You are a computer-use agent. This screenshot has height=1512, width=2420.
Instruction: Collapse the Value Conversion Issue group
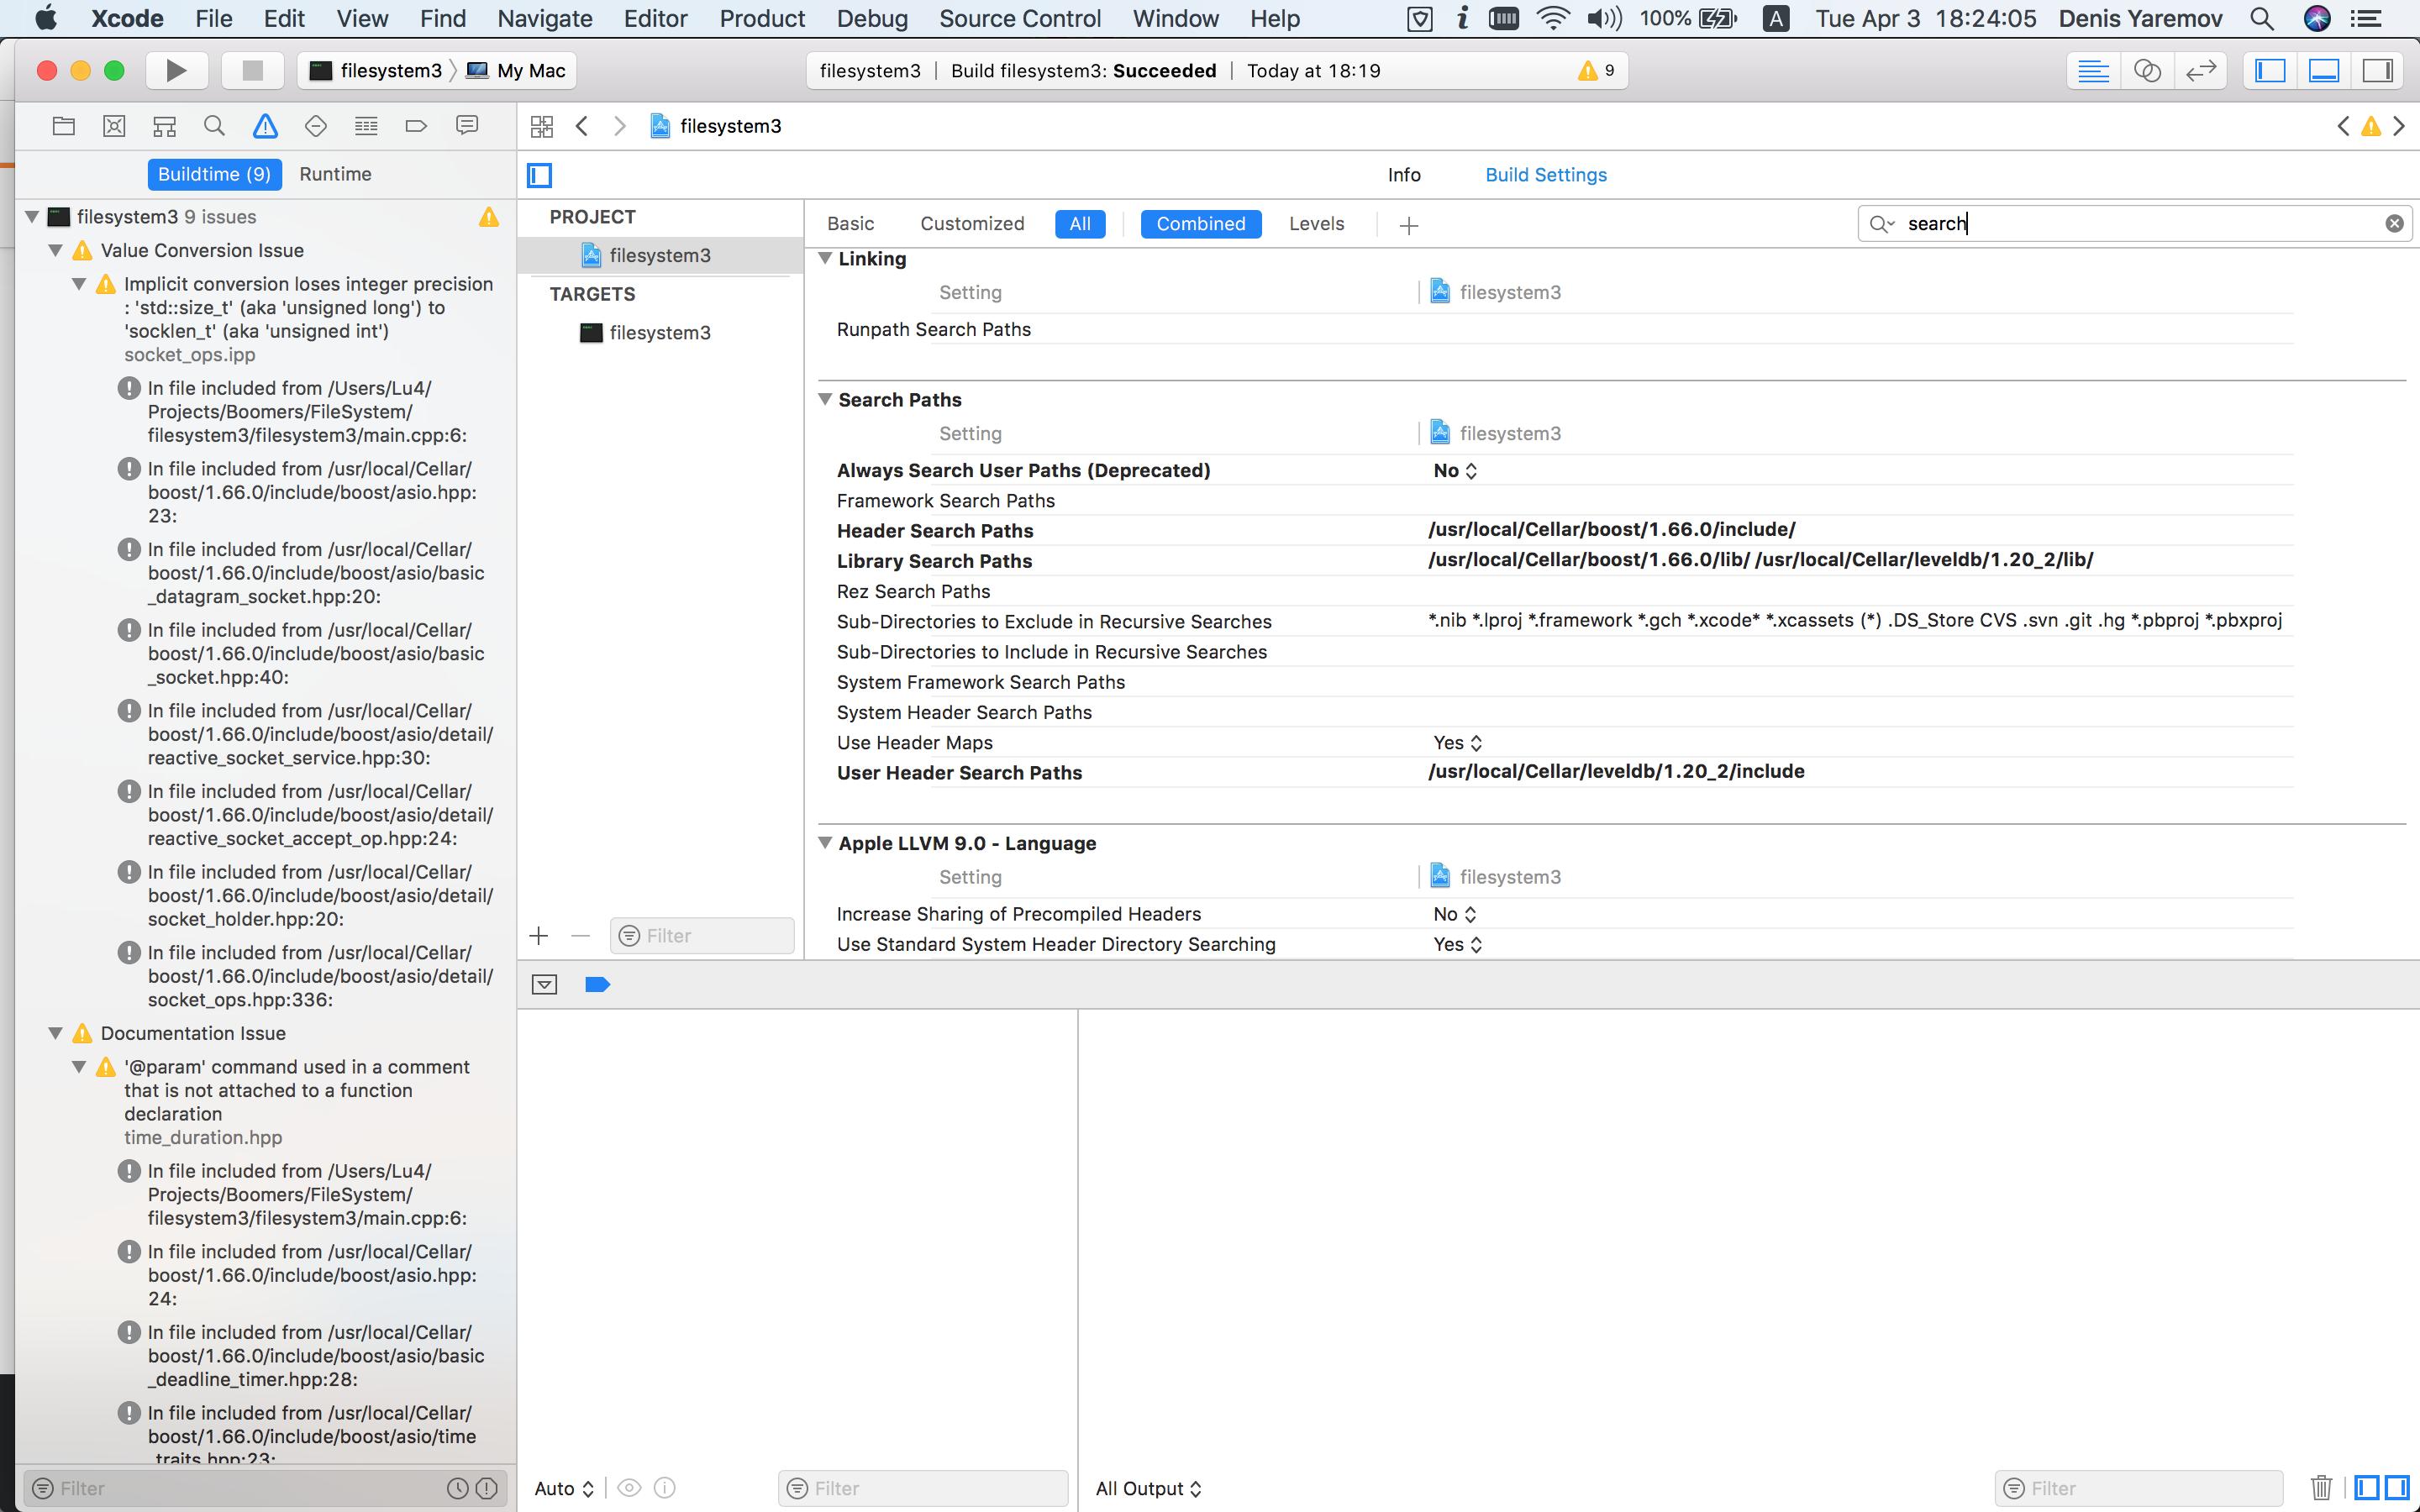point(56,250)
